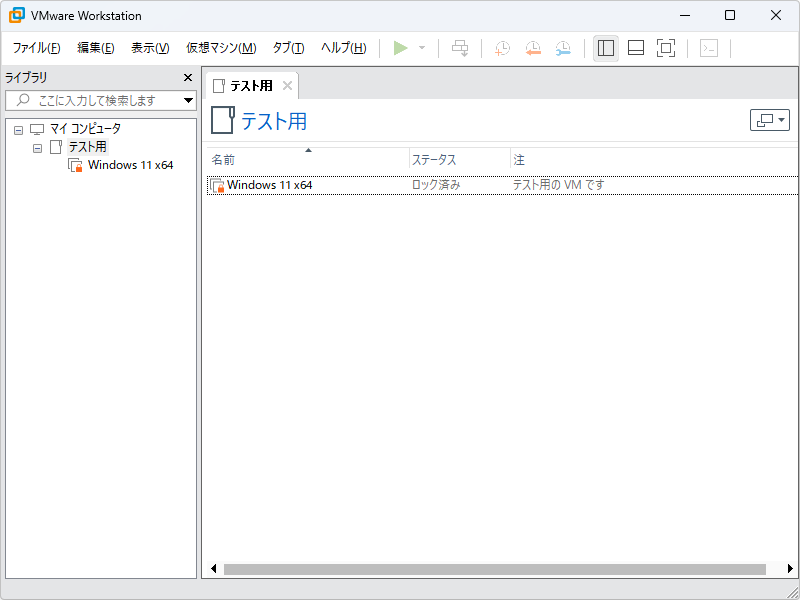The width and height of the screenshot is (800, 600).
Task: Select マイ コンピュータ in library tree
Action: pyautogui.click(x=85, y=129)
